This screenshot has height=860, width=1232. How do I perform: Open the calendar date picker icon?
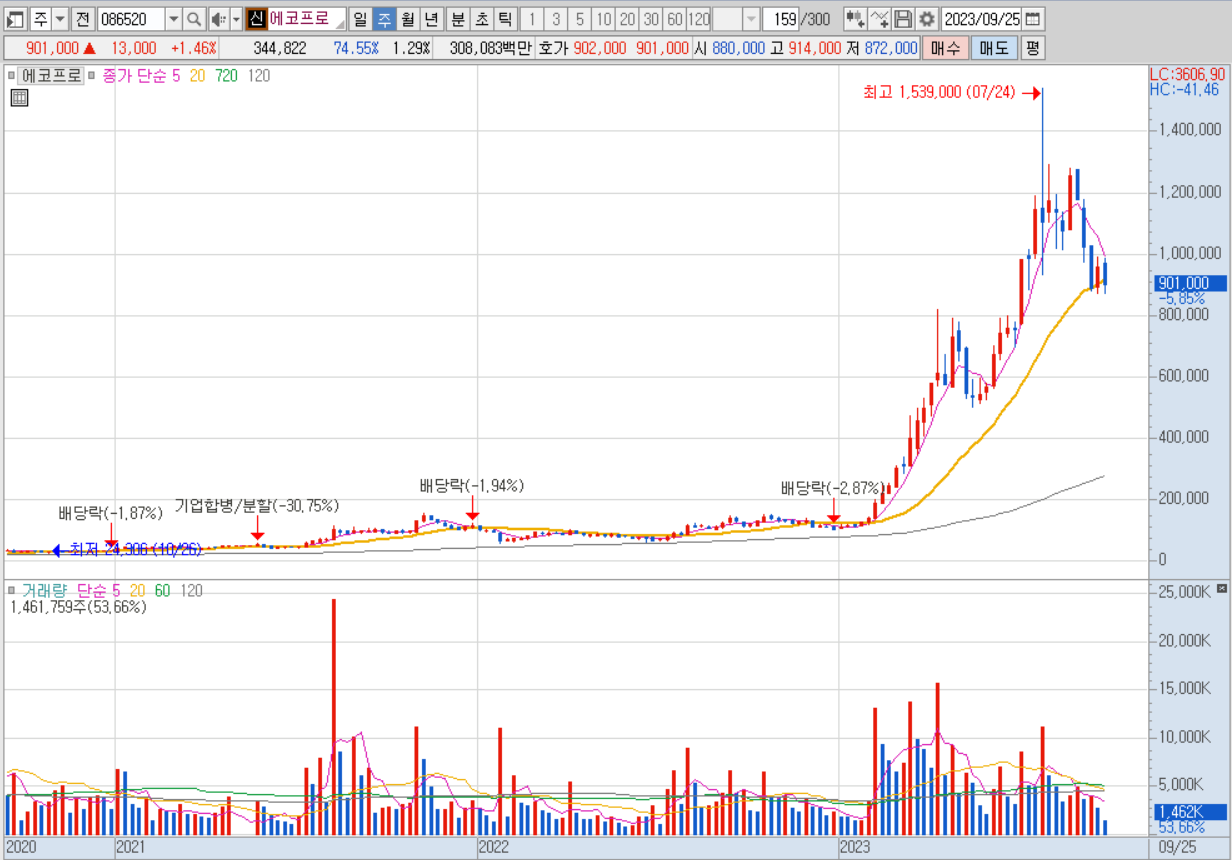click(1033, 19)
